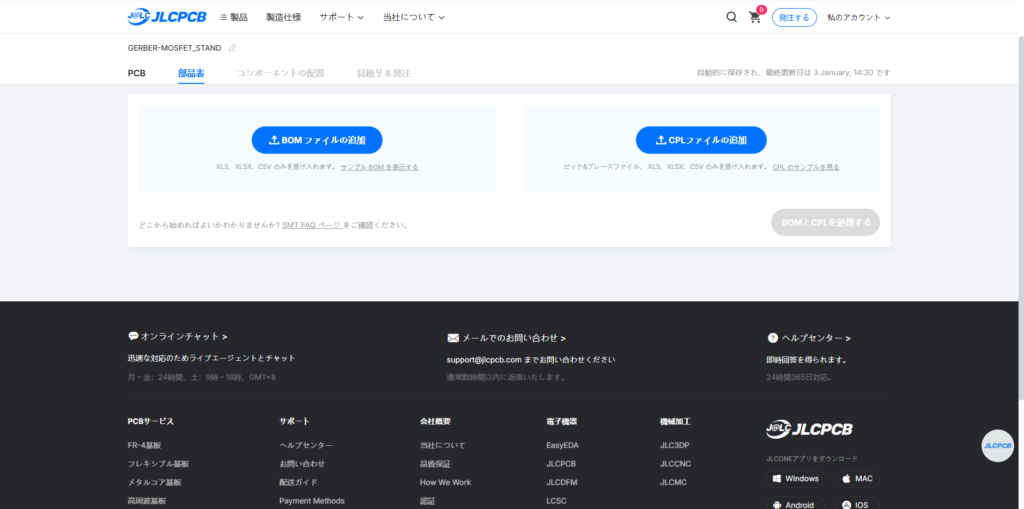Open the SMT FAQ ページ link

tap(311, 225)
